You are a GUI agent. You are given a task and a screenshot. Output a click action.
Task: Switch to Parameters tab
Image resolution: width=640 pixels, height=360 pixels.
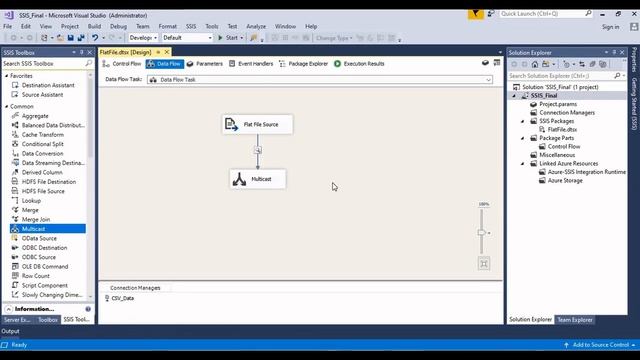[204, 64]
